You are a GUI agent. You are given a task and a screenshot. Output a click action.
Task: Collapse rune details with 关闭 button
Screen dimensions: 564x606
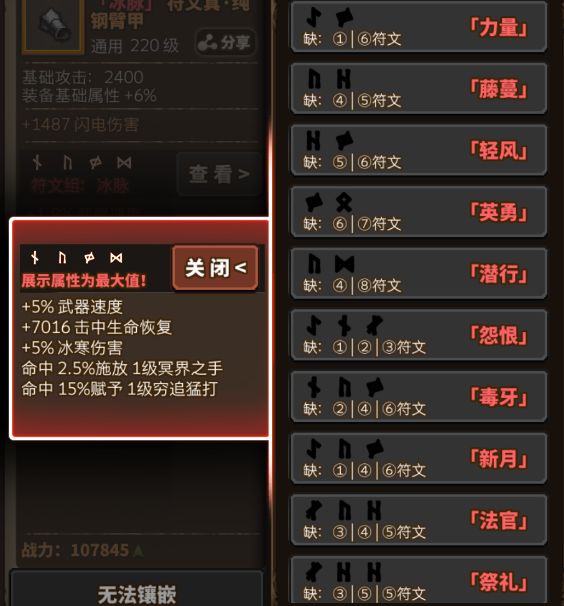[x=215, y=268]
